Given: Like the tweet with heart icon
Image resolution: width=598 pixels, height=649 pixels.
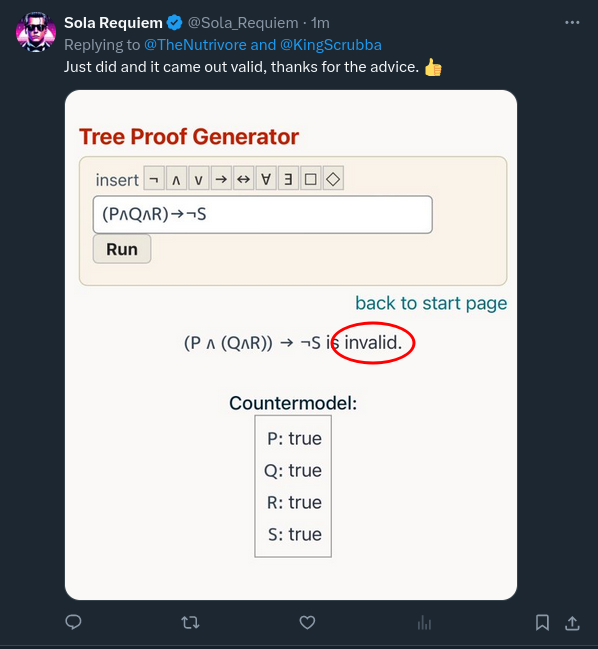Looking at the screenshot, I should point(307,622).
